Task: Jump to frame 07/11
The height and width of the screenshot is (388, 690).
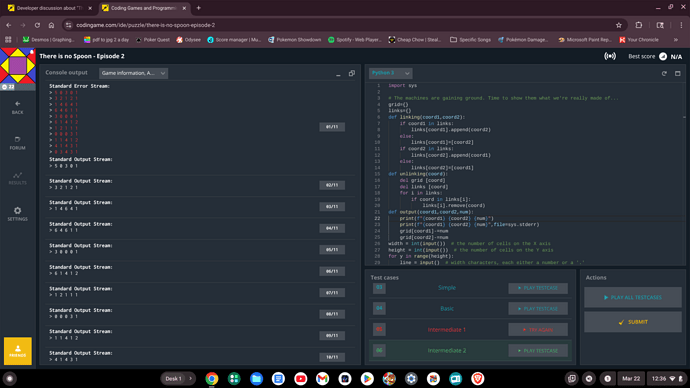Action: (332, 293)
